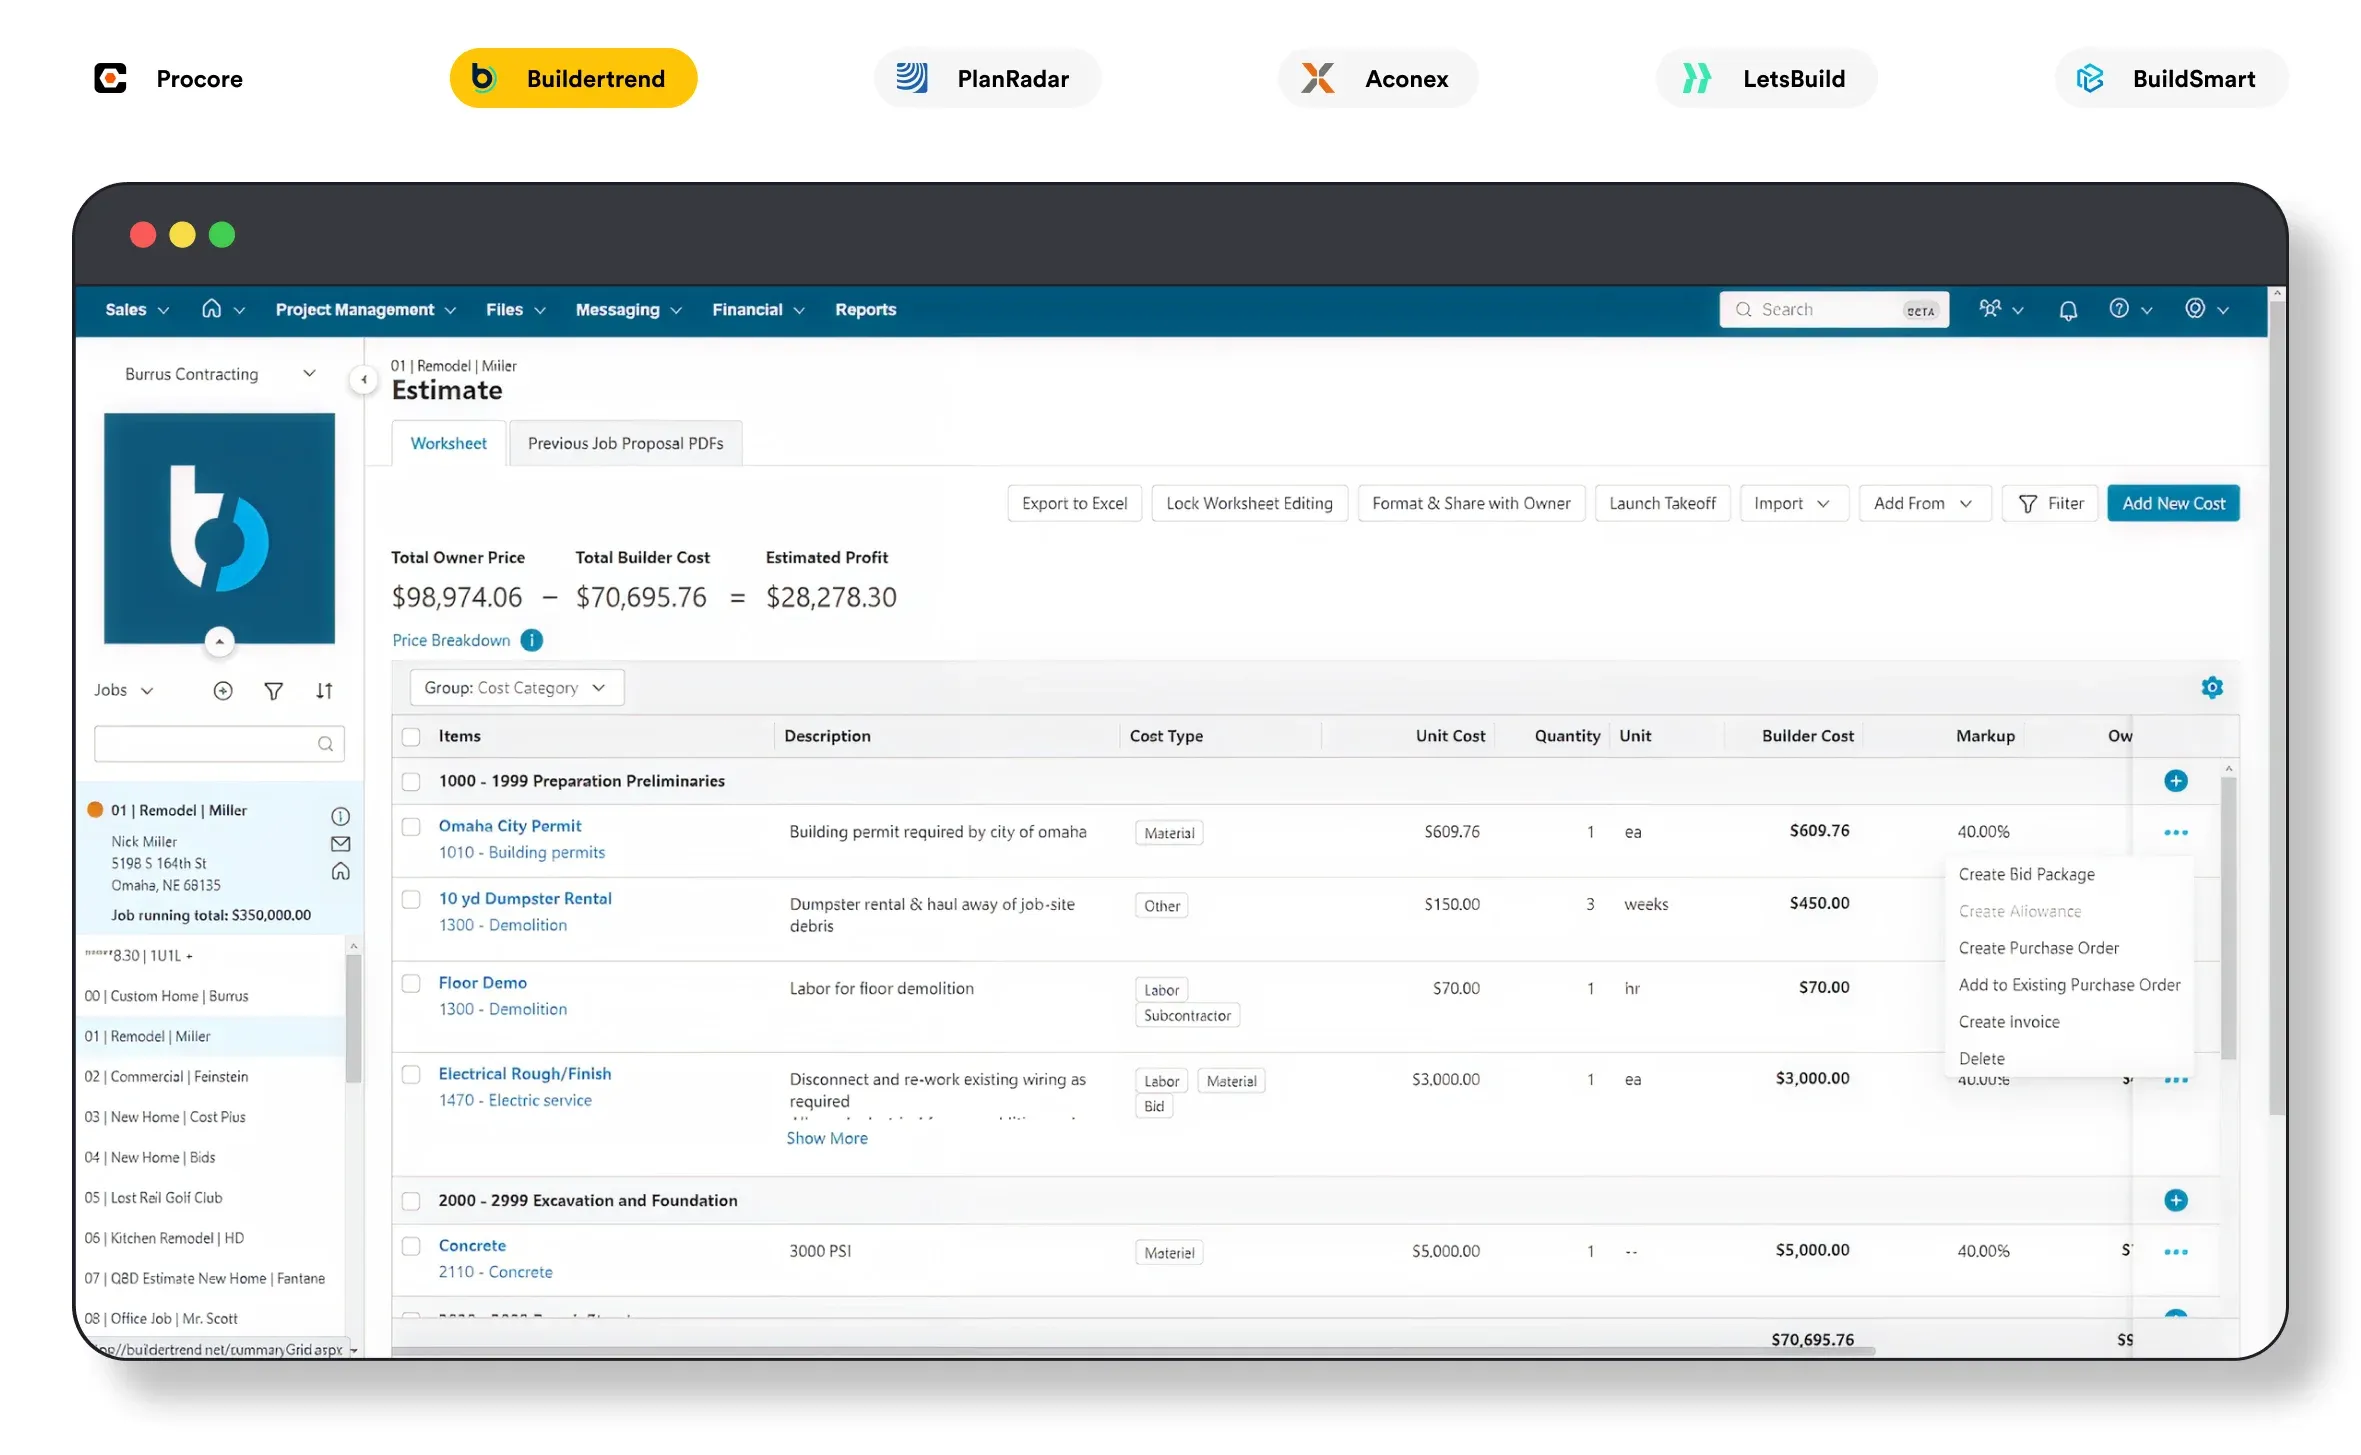Open the users/contacts icon menu
This screenshot has width=2361, height=1455.
(x=2000, y=310)
